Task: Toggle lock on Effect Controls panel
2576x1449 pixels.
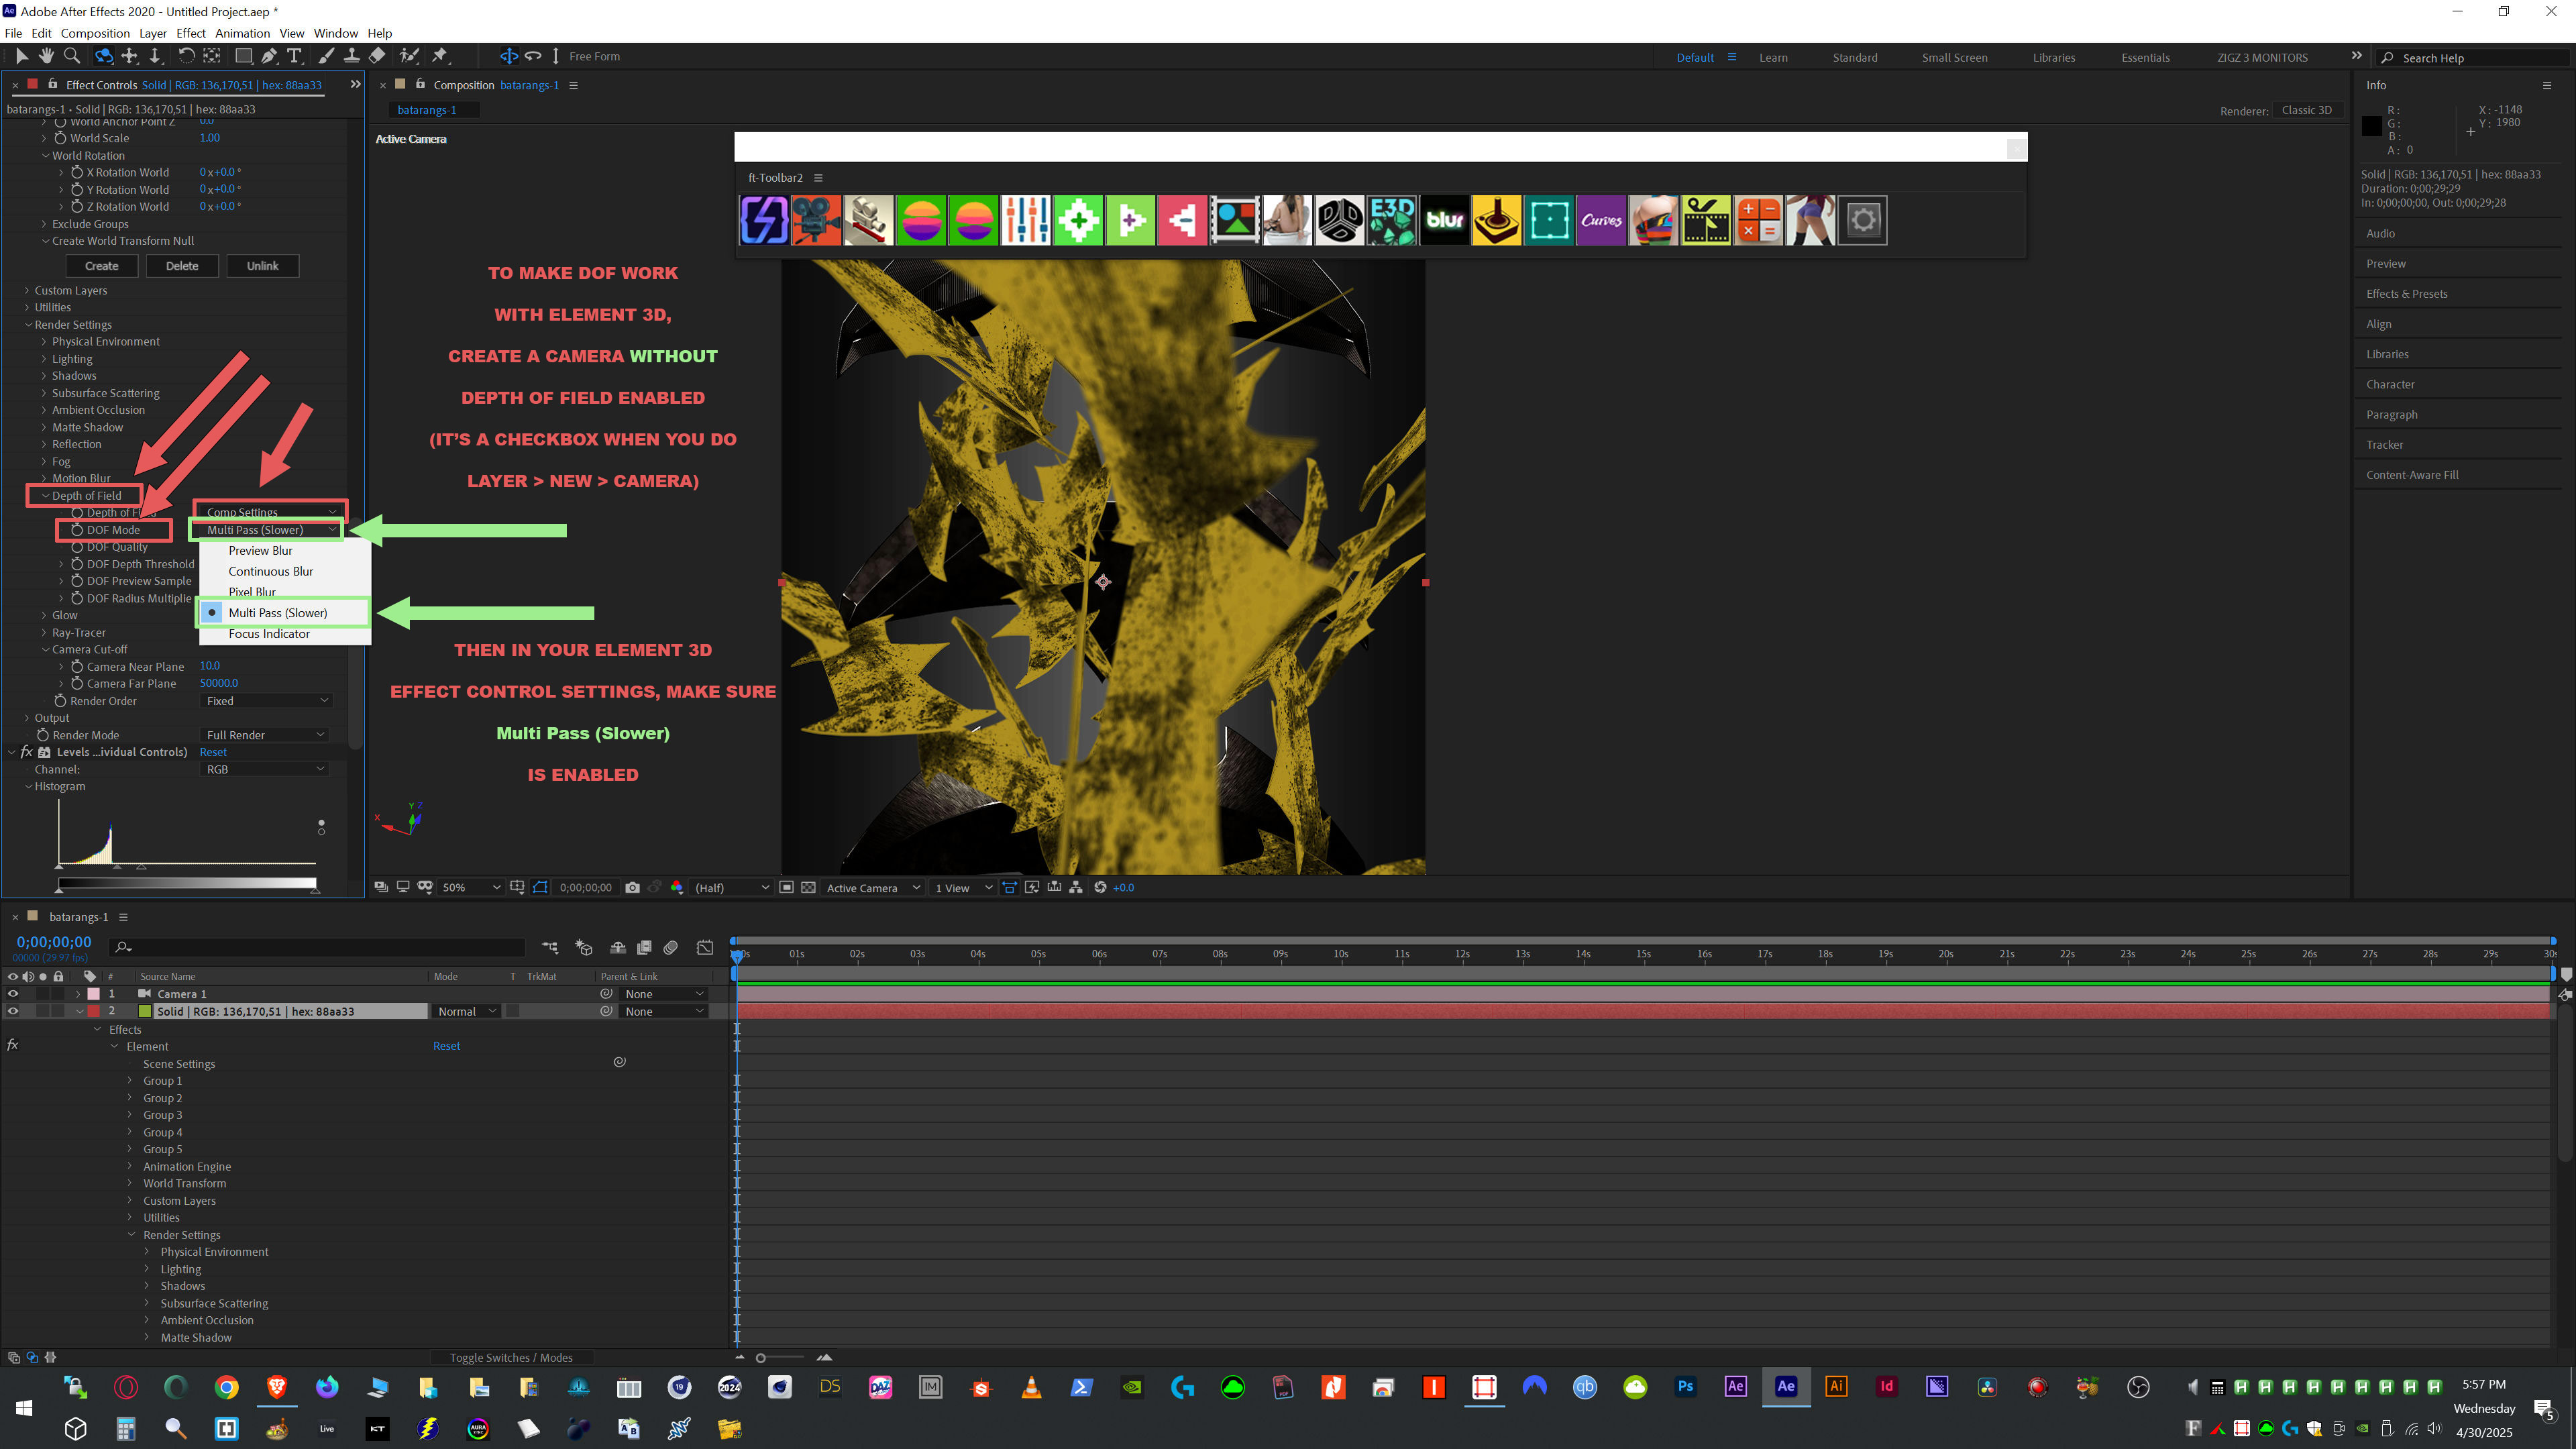Action: 53,84
